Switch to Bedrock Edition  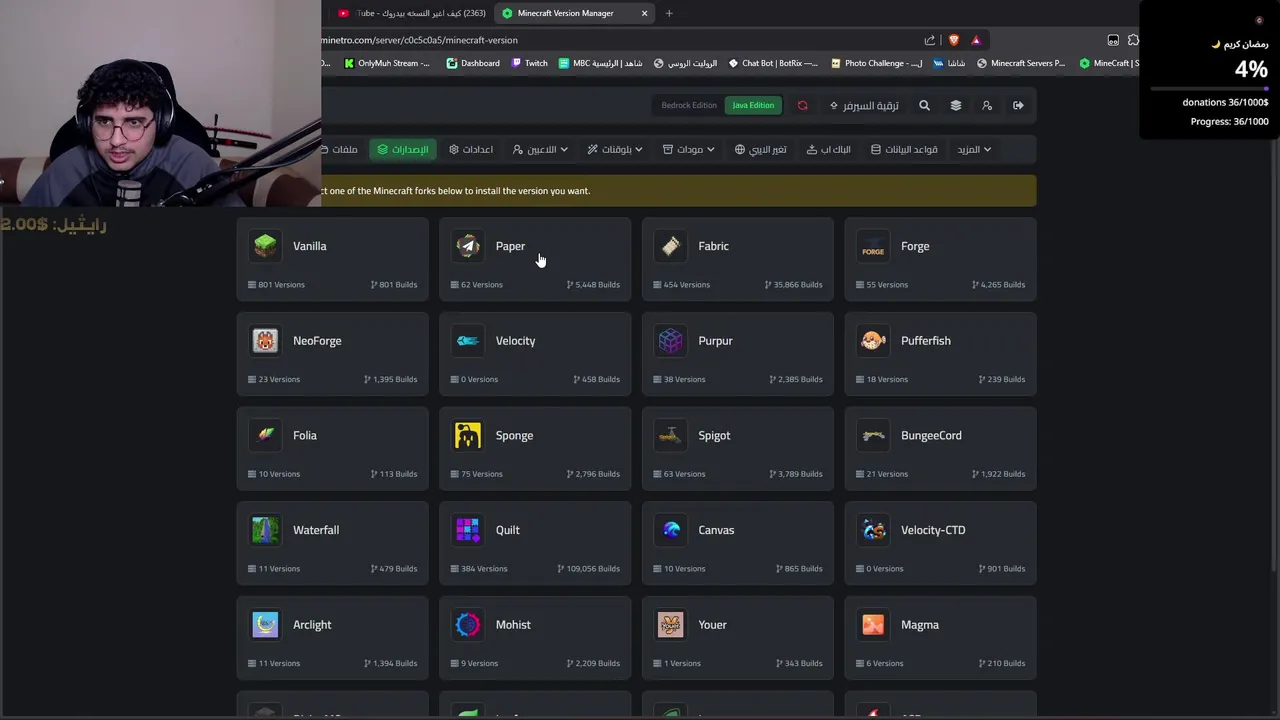click(x=689, y=105)
